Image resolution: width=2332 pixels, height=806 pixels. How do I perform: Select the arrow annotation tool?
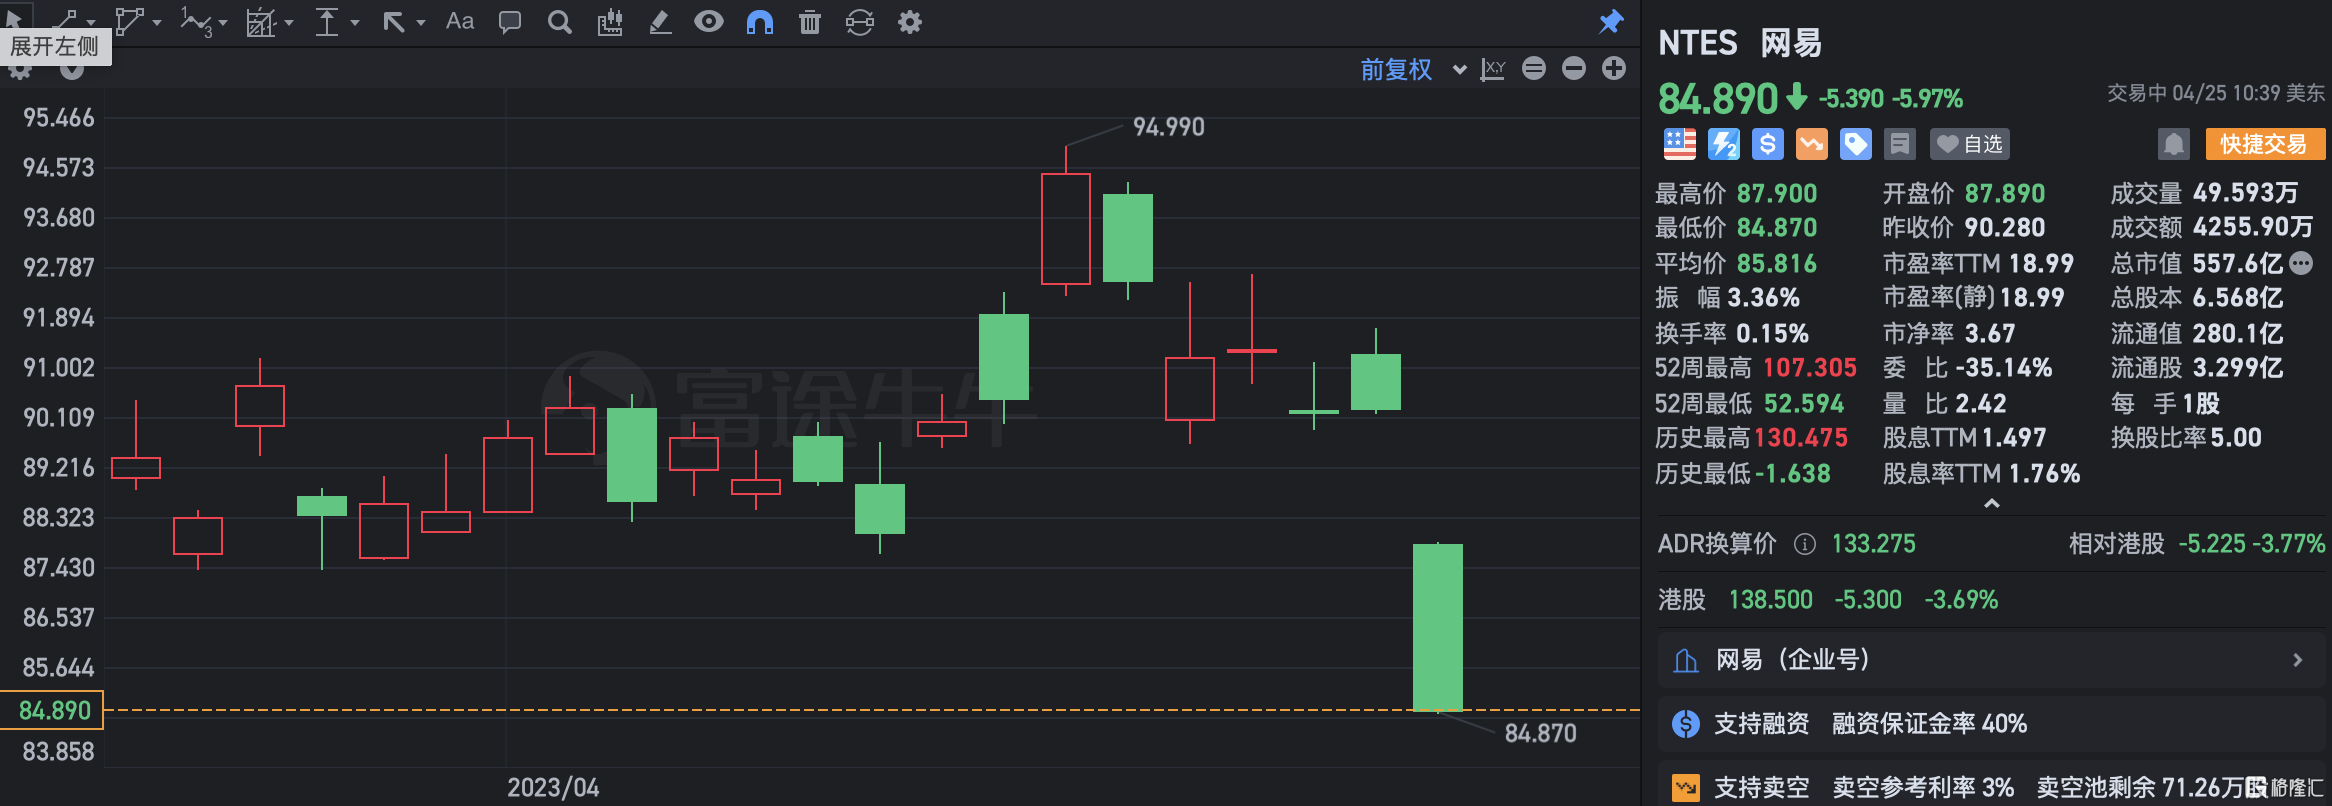(394, 22)
